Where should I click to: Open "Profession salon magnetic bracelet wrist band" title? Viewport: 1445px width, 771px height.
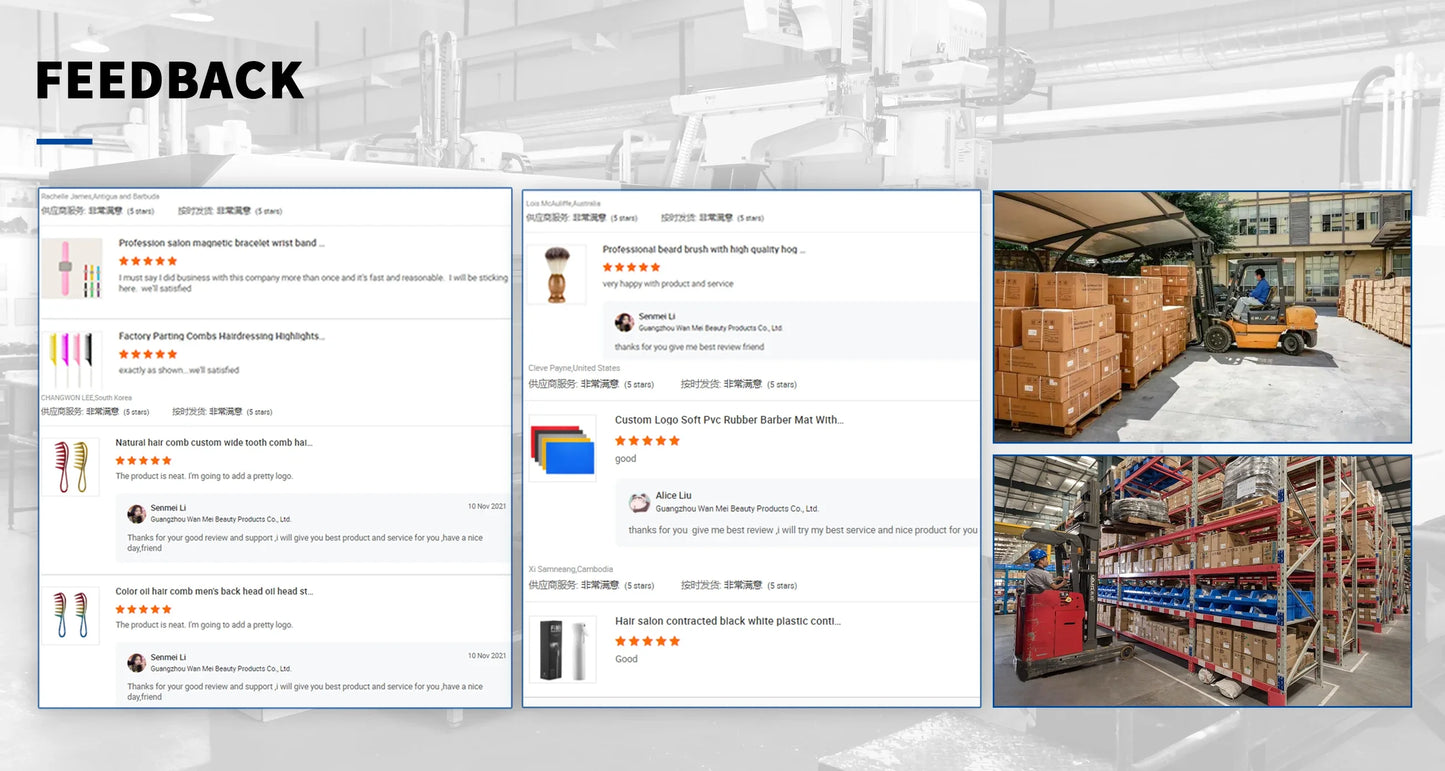[221, 243]
